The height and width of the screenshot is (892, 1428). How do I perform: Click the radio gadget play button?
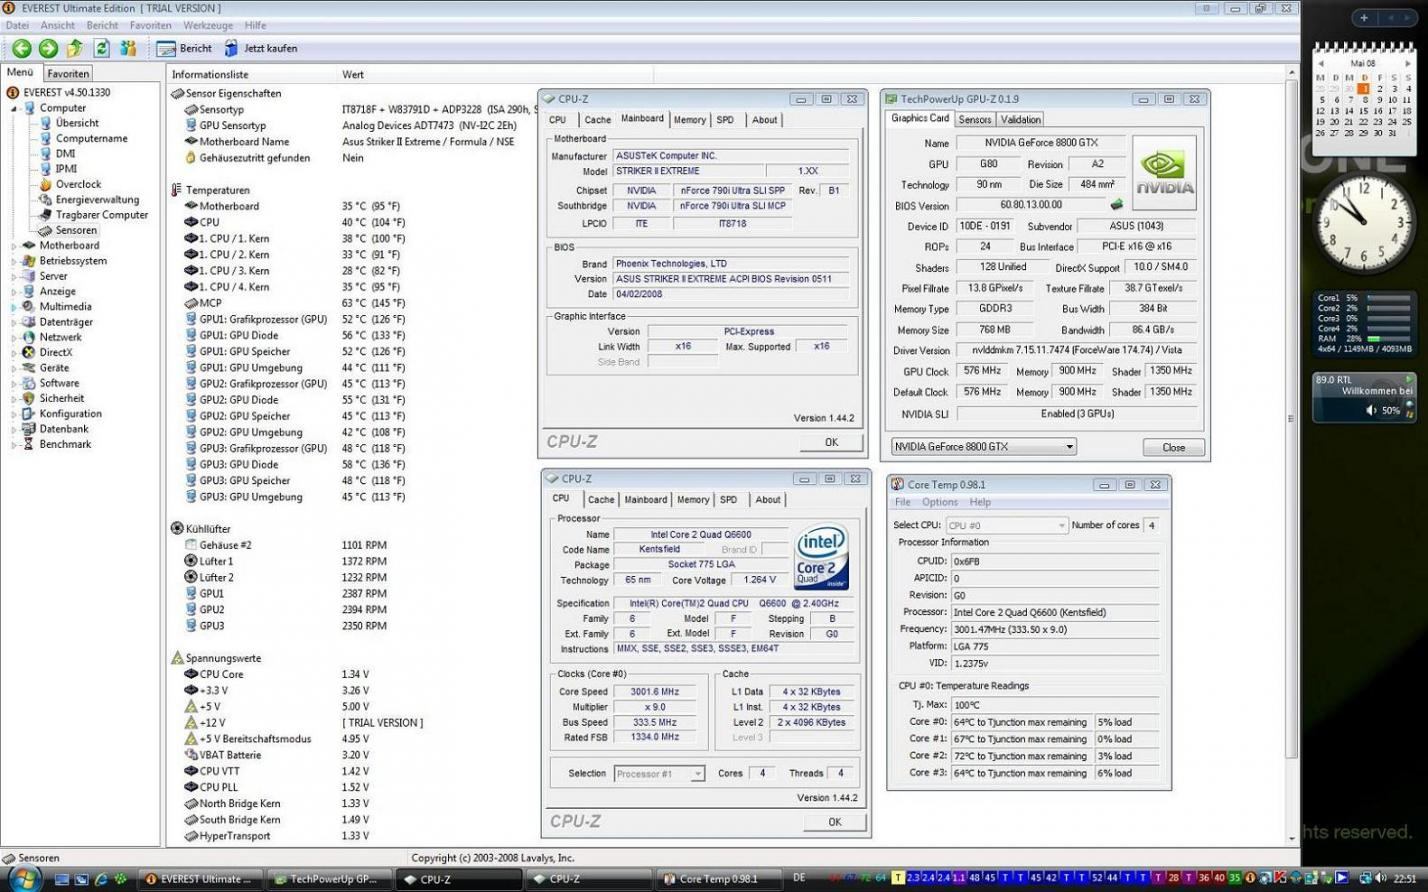pos(1409,379)
